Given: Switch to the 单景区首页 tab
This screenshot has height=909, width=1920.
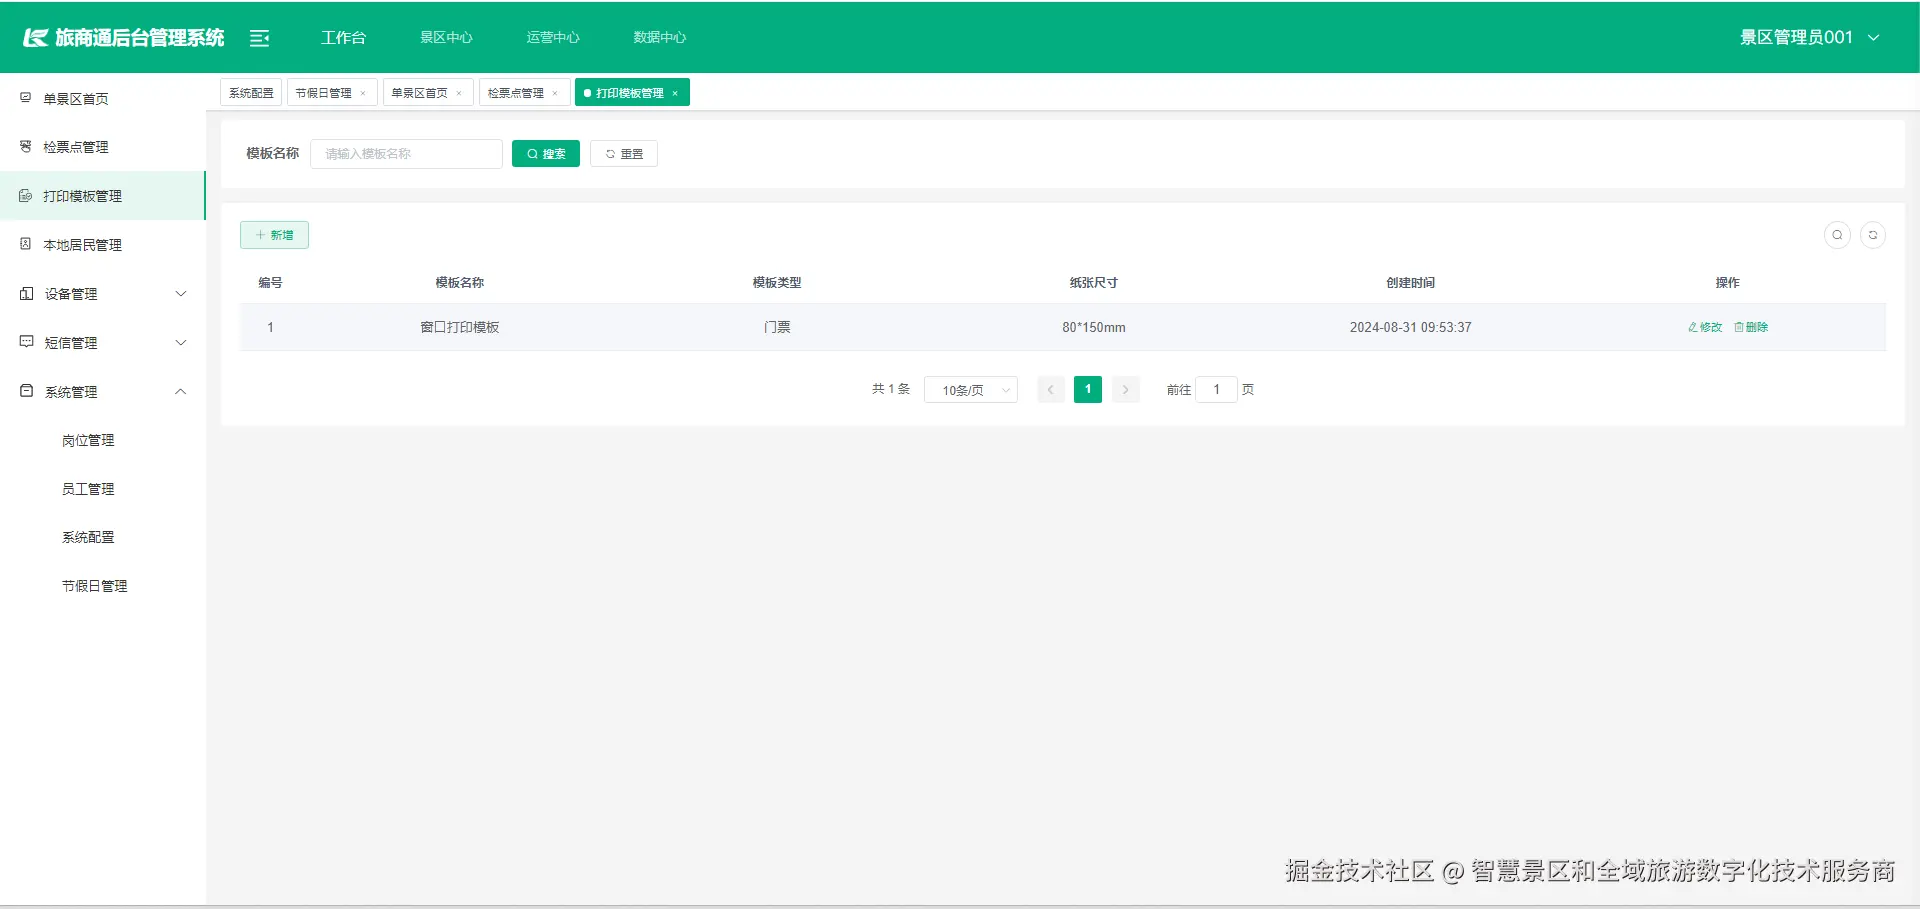Looking at the screenshot, I should 419,93.
